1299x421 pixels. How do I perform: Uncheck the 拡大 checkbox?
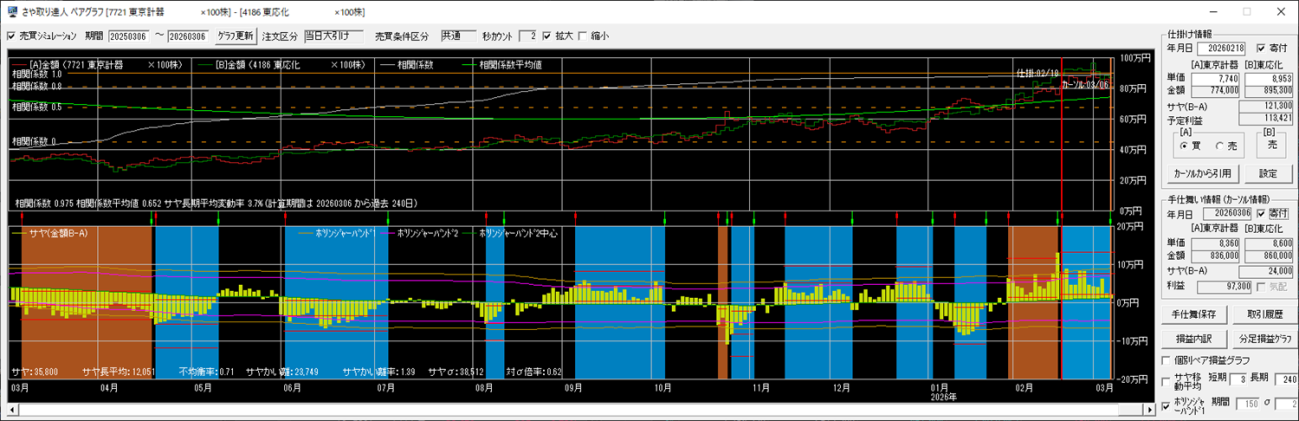pyautogui.click(x=547, y=36)
